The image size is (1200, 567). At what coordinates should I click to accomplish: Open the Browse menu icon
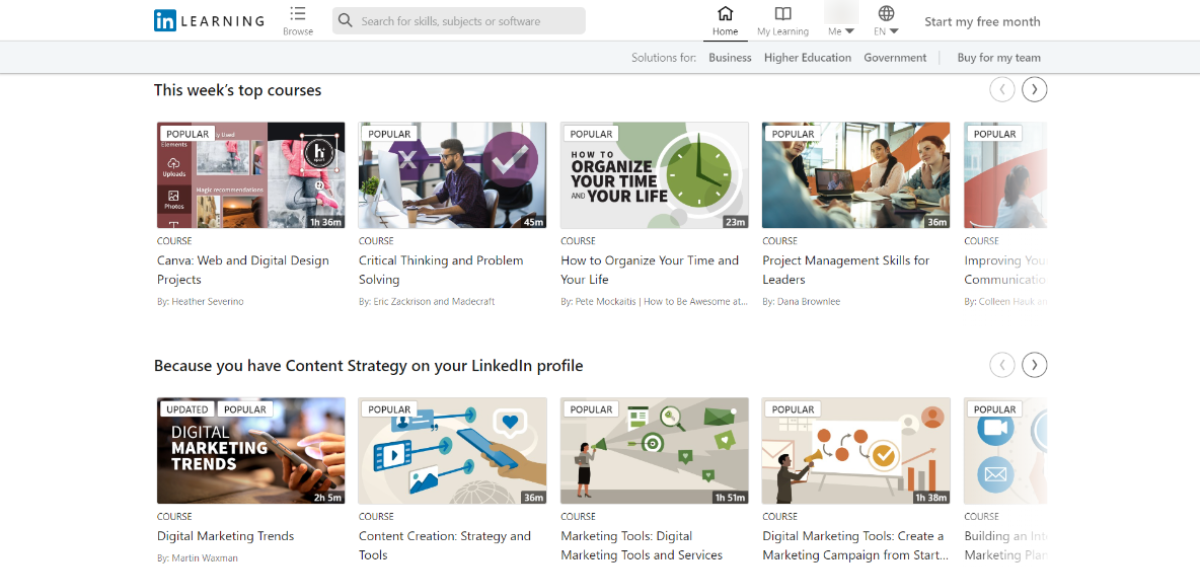[x=298, y=14]
